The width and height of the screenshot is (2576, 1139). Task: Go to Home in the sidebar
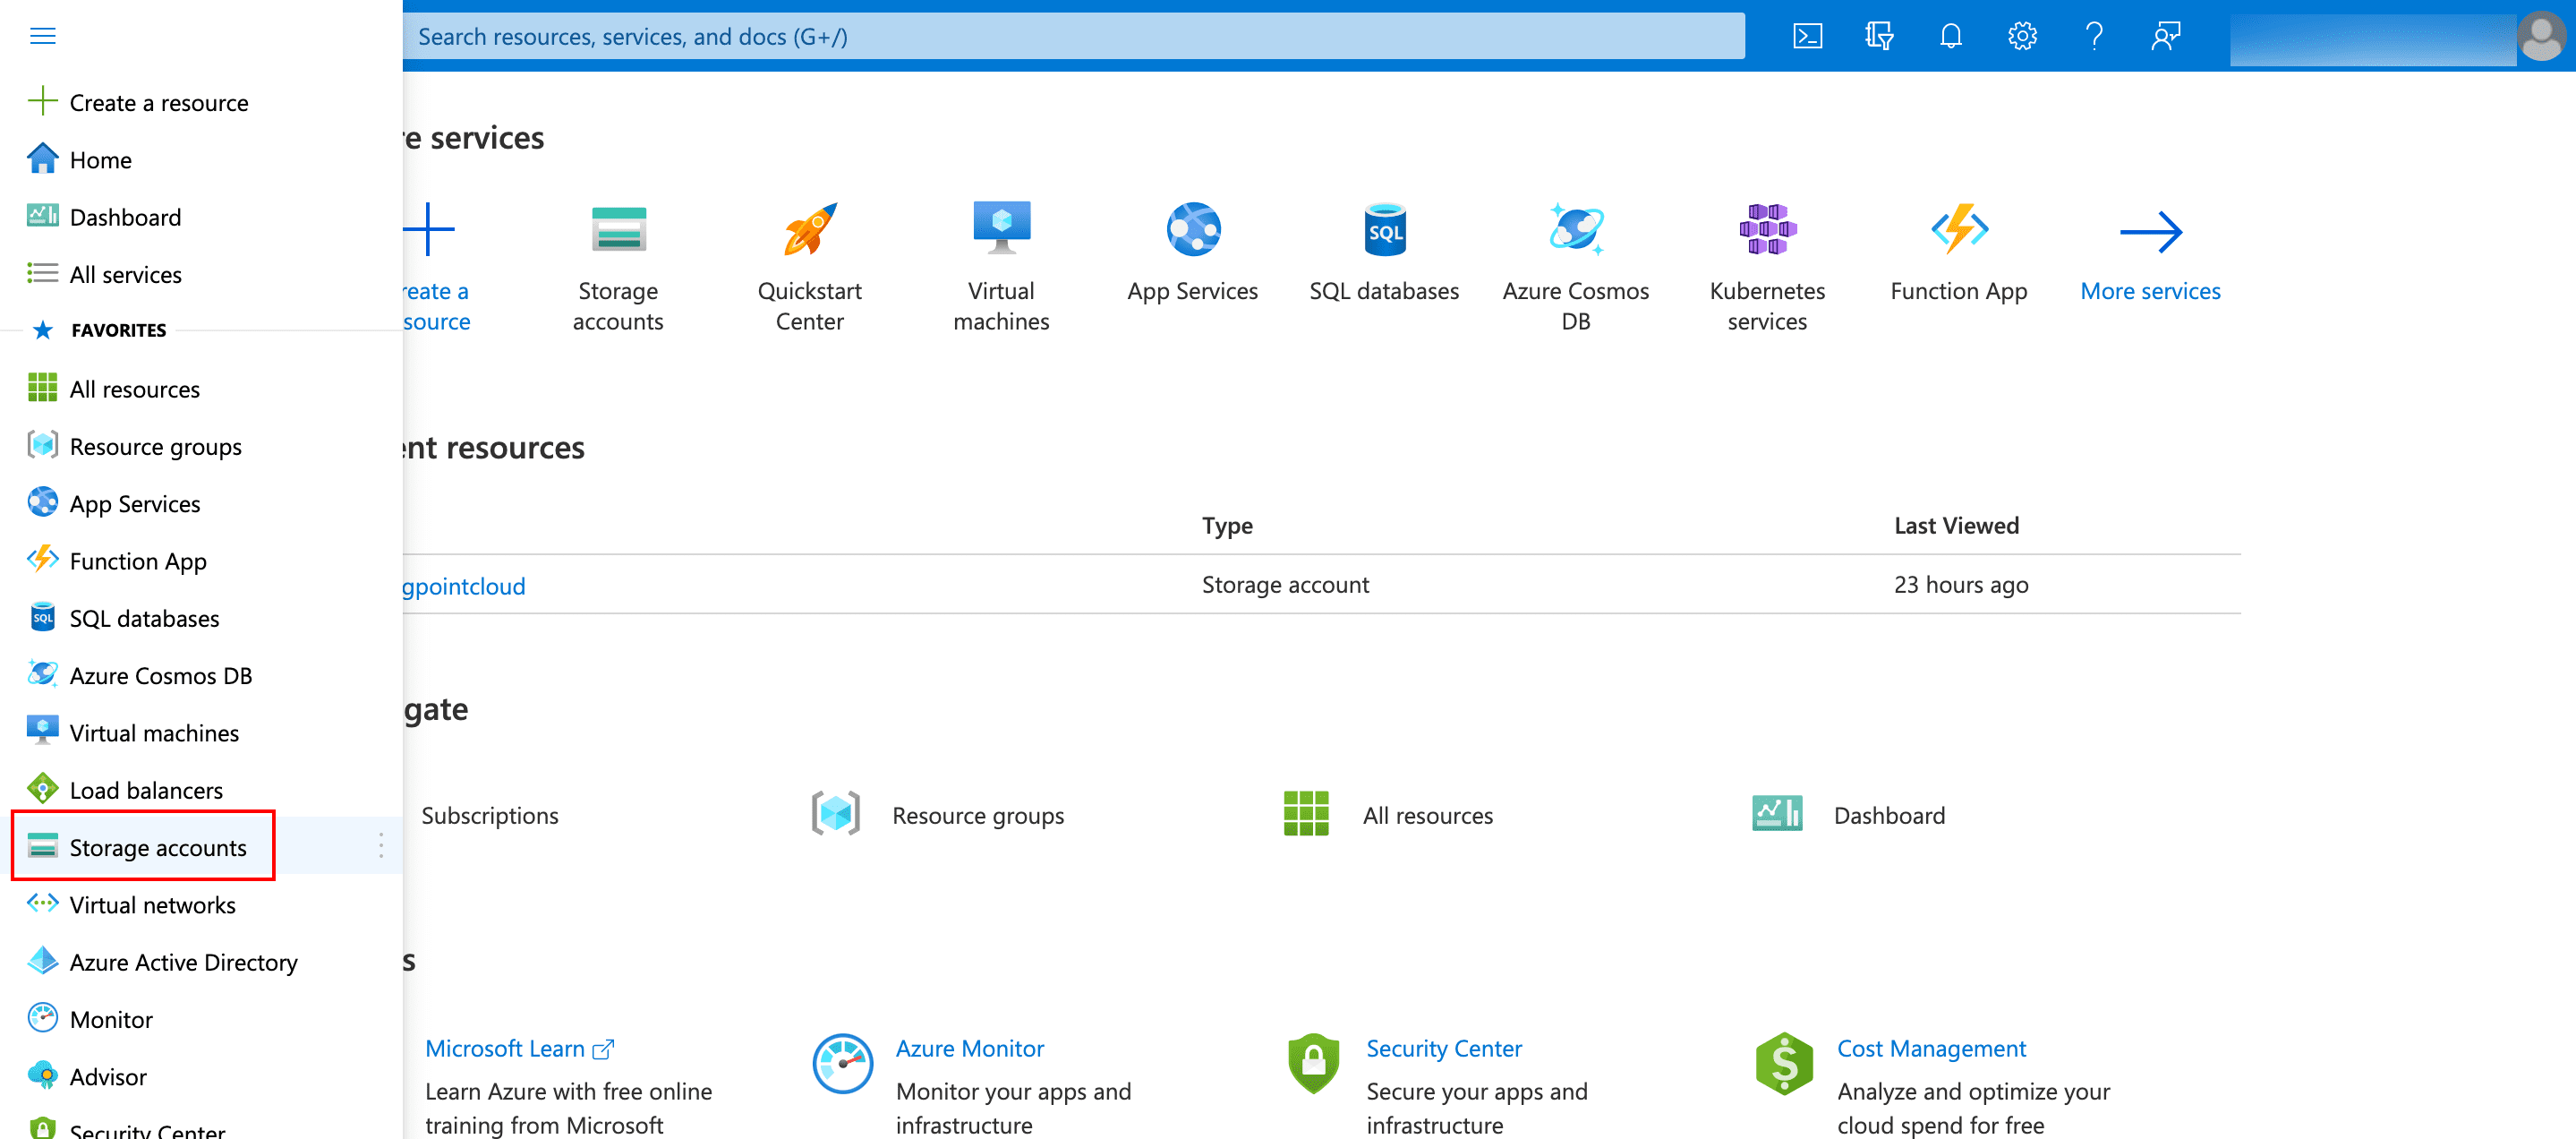(100, 159)
